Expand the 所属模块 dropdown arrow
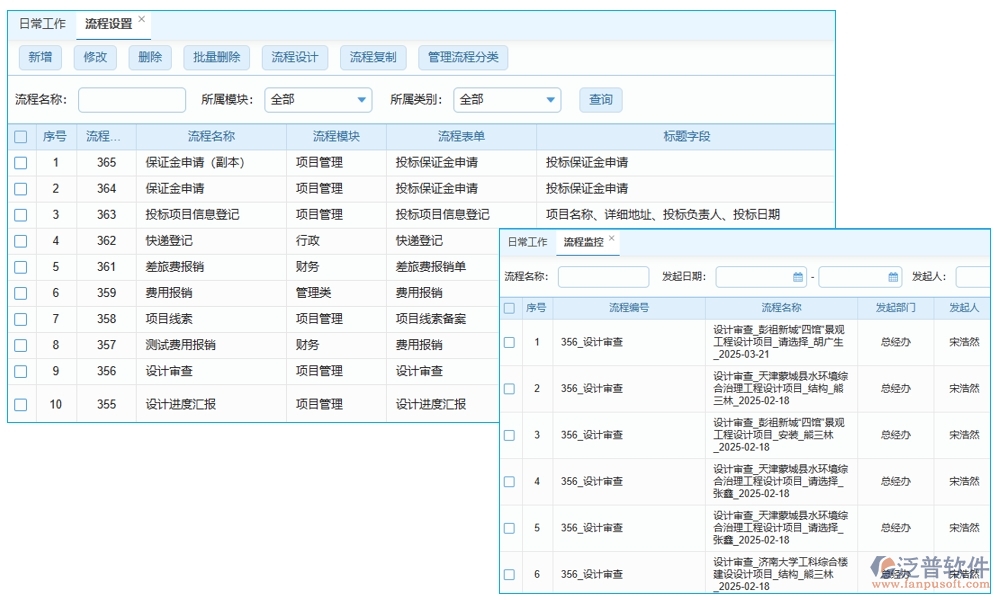 pyautogui.click(x=360, y=100)
